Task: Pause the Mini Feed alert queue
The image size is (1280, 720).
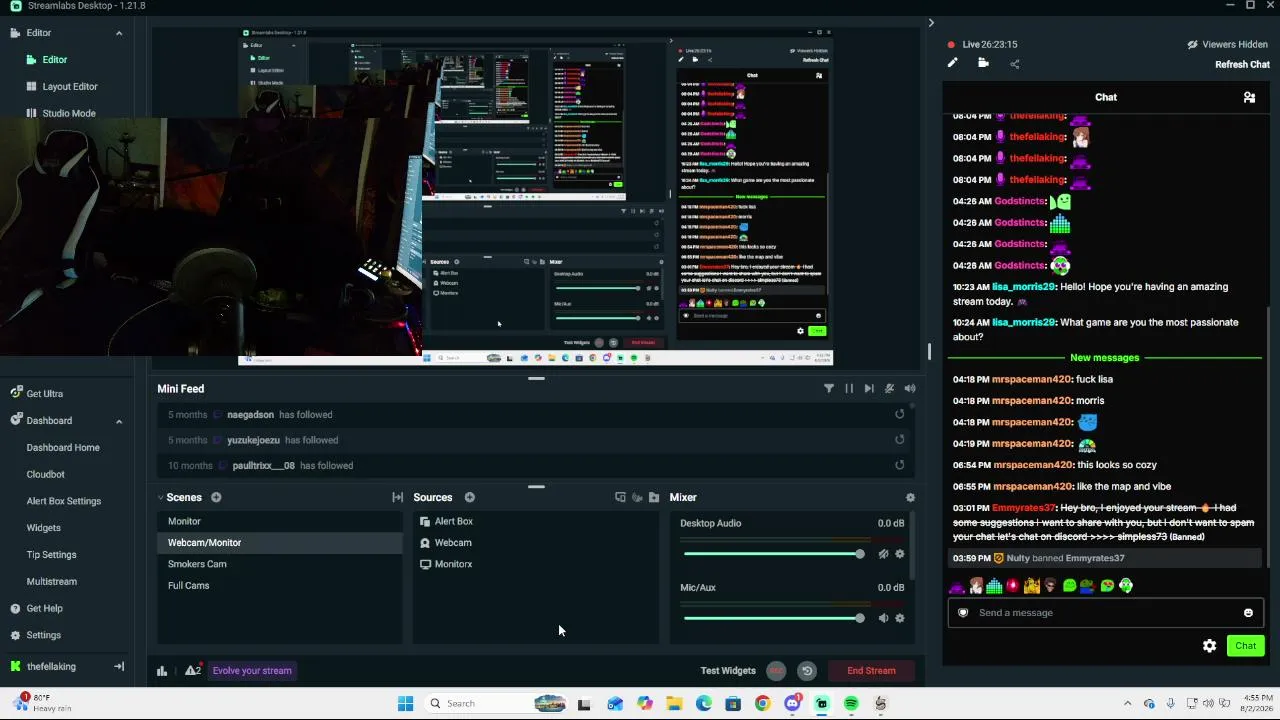Action: tap(849, 388)
